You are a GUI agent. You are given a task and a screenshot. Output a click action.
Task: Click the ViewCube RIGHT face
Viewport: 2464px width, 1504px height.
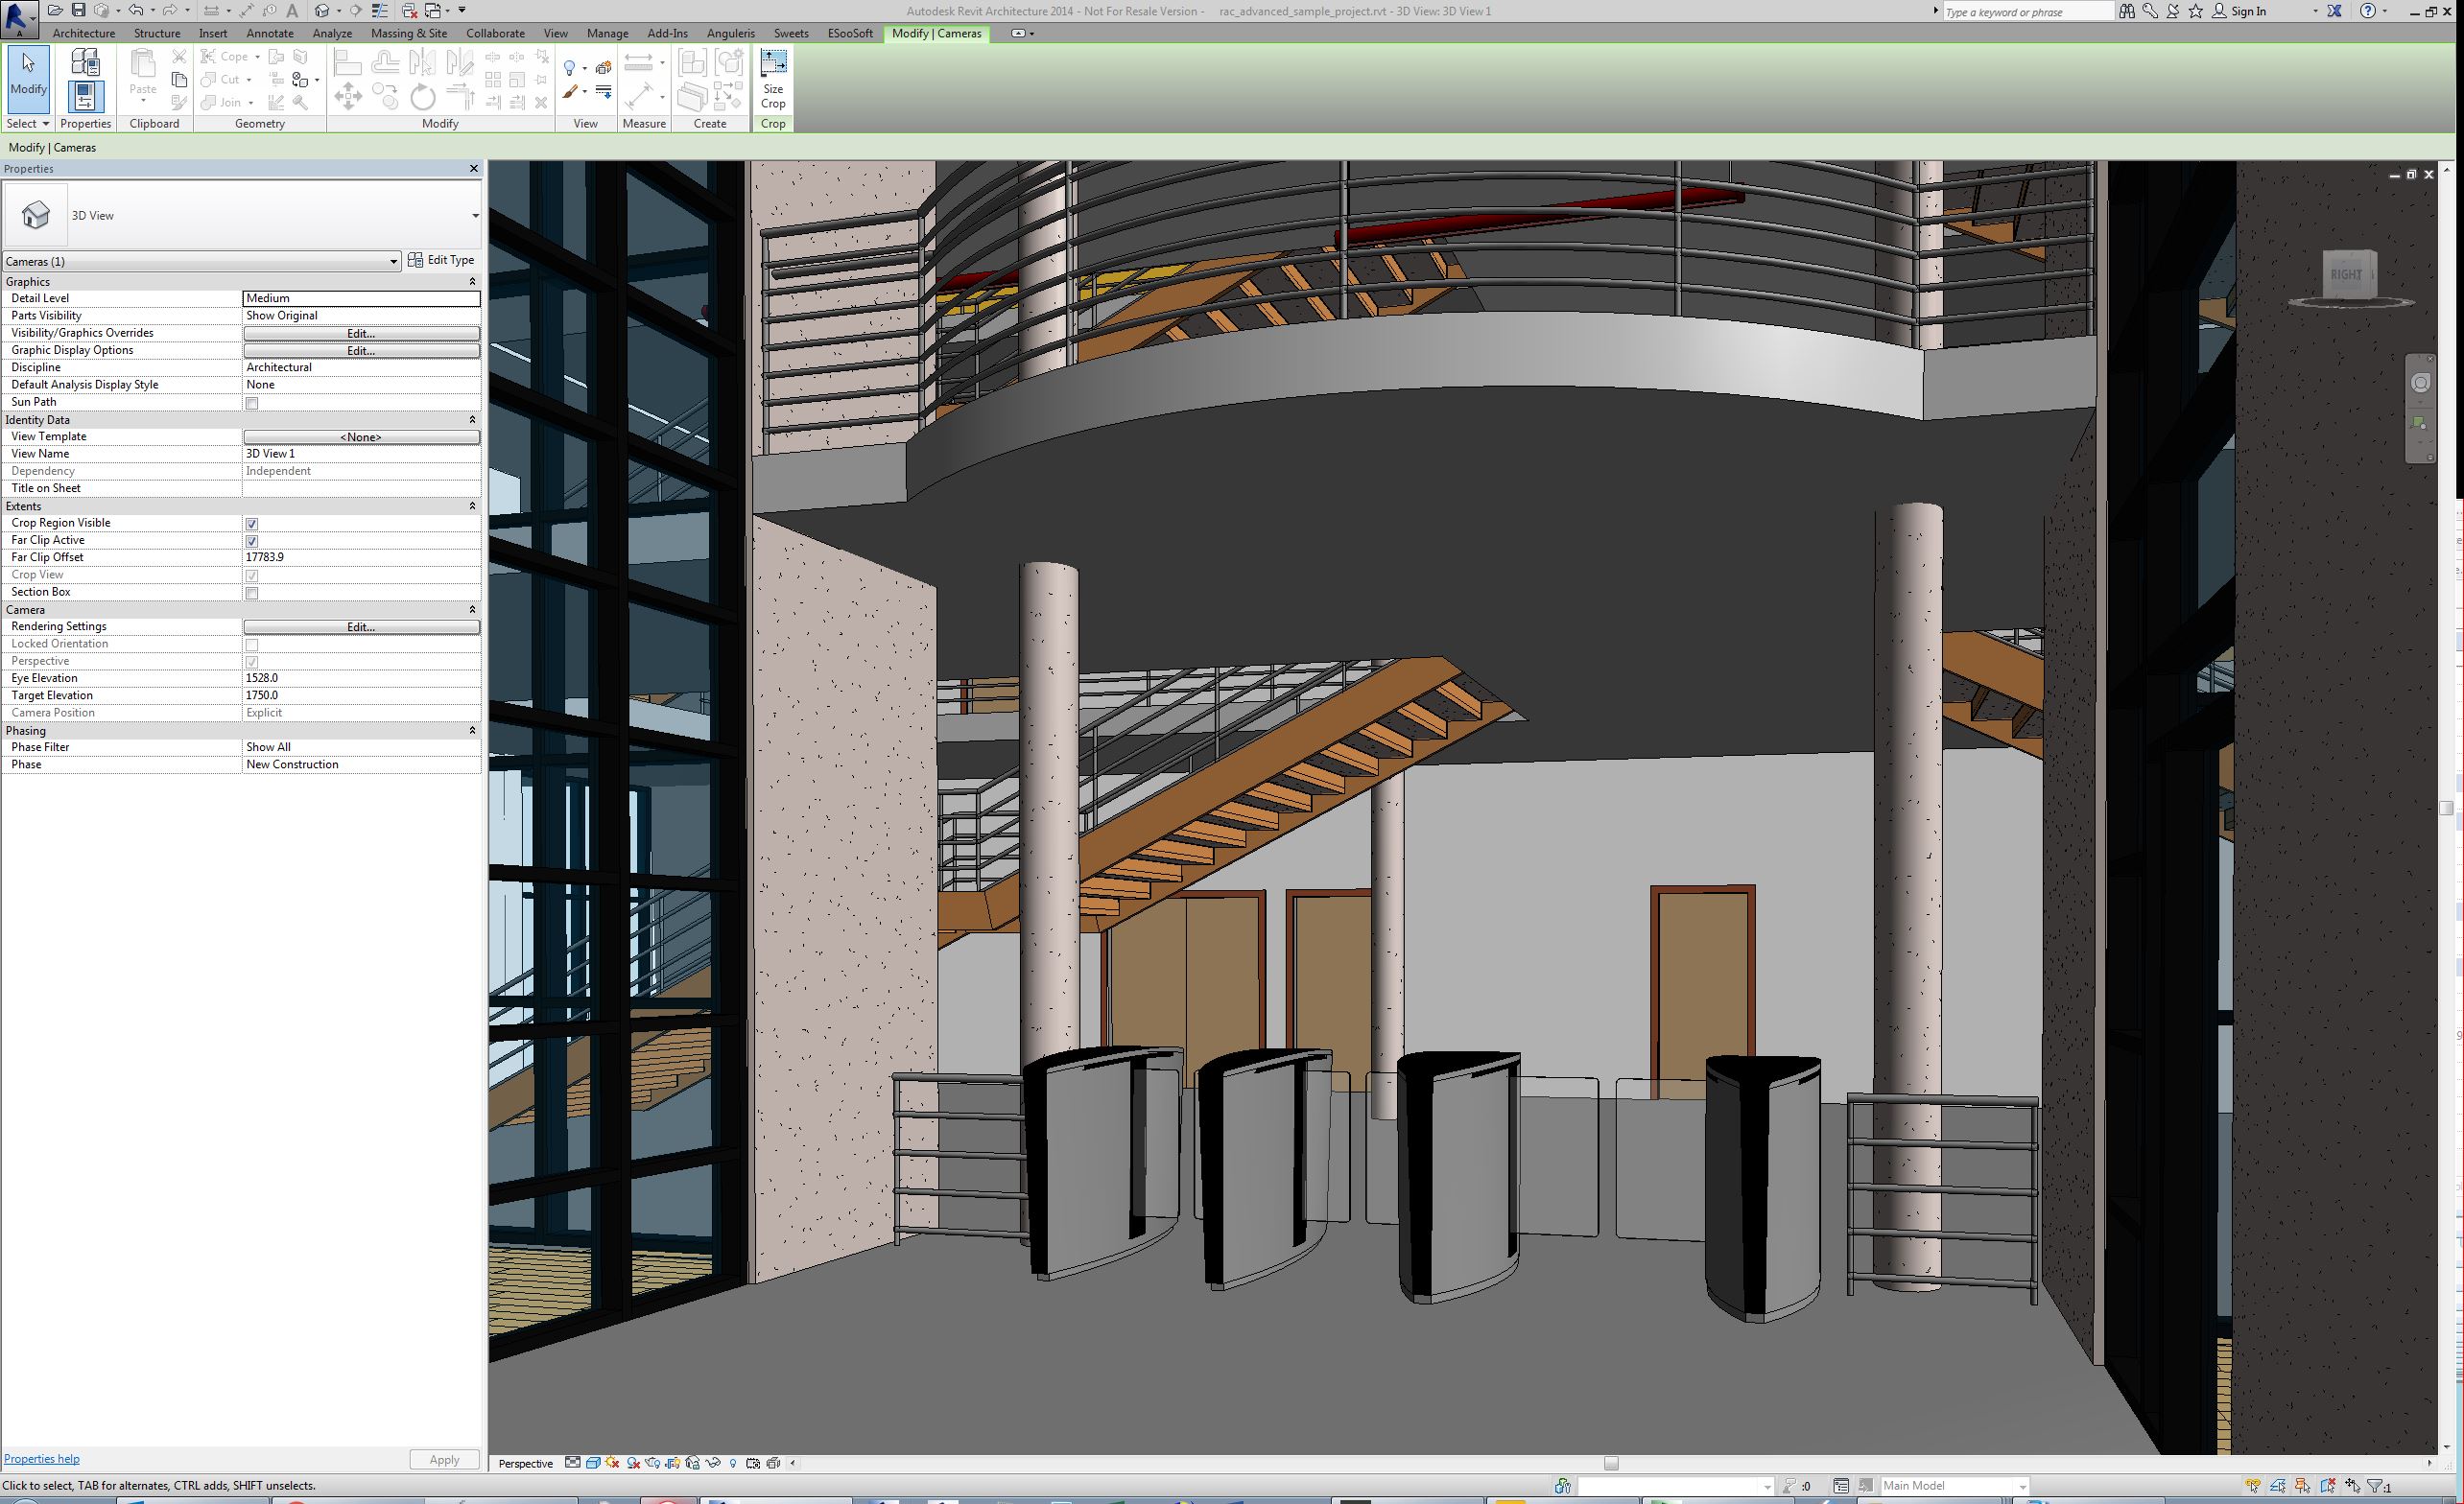point(2347,275)
